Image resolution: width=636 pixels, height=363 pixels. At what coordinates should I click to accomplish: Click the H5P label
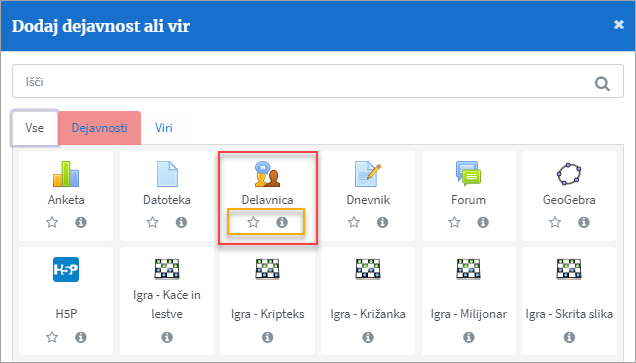66,314
